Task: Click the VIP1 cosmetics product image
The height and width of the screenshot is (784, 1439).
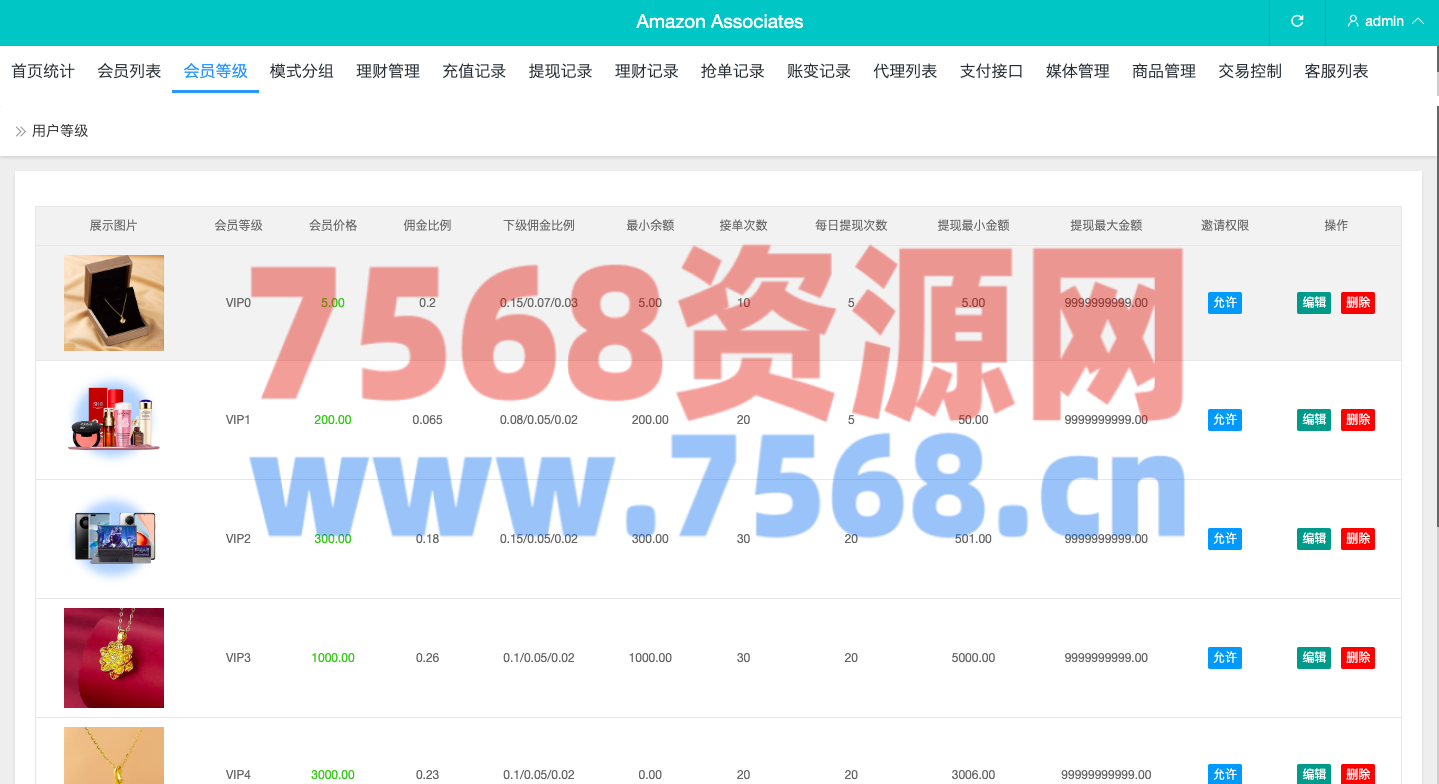Action: (114, 420)
